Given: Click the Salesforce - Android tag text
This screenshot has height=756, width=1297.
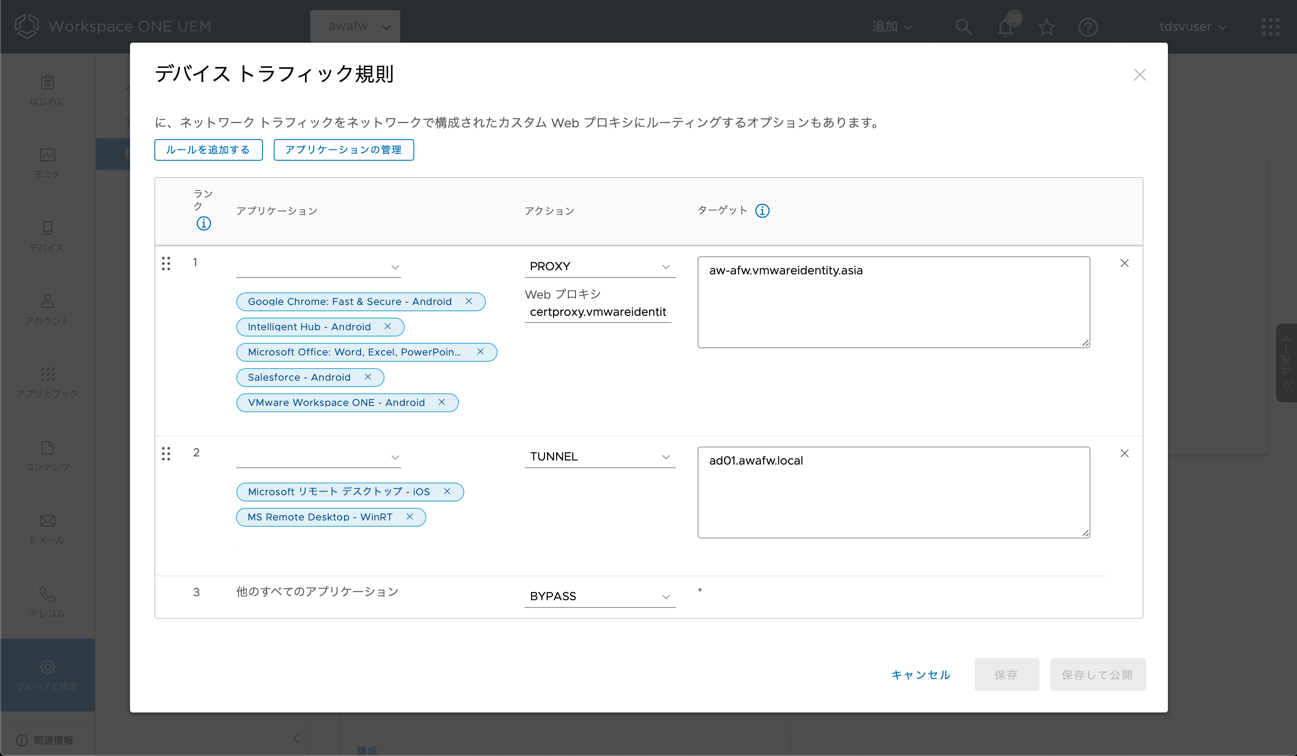Looking at the screenshot, I should click(299, 377).
